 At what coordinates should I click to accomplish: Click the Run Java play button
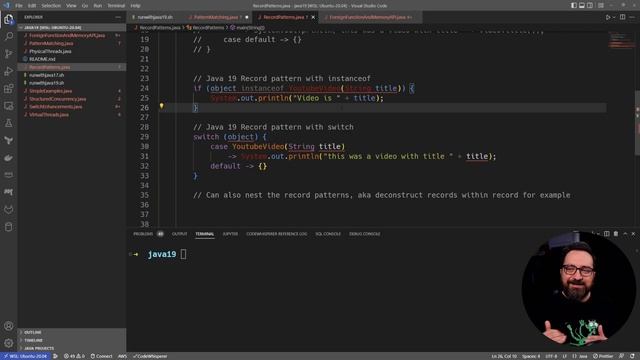pos(608,17)
